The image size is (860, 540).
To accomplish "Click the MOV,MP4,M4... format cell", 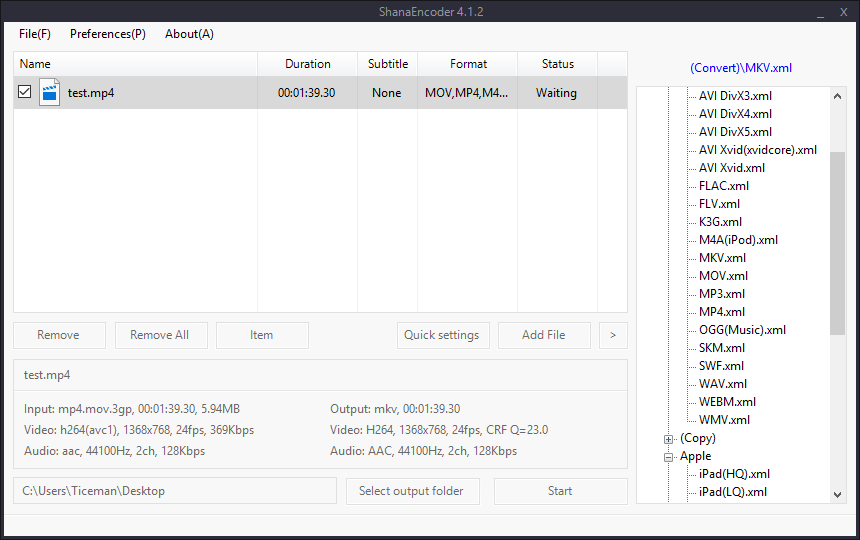I will coord(467,93).
